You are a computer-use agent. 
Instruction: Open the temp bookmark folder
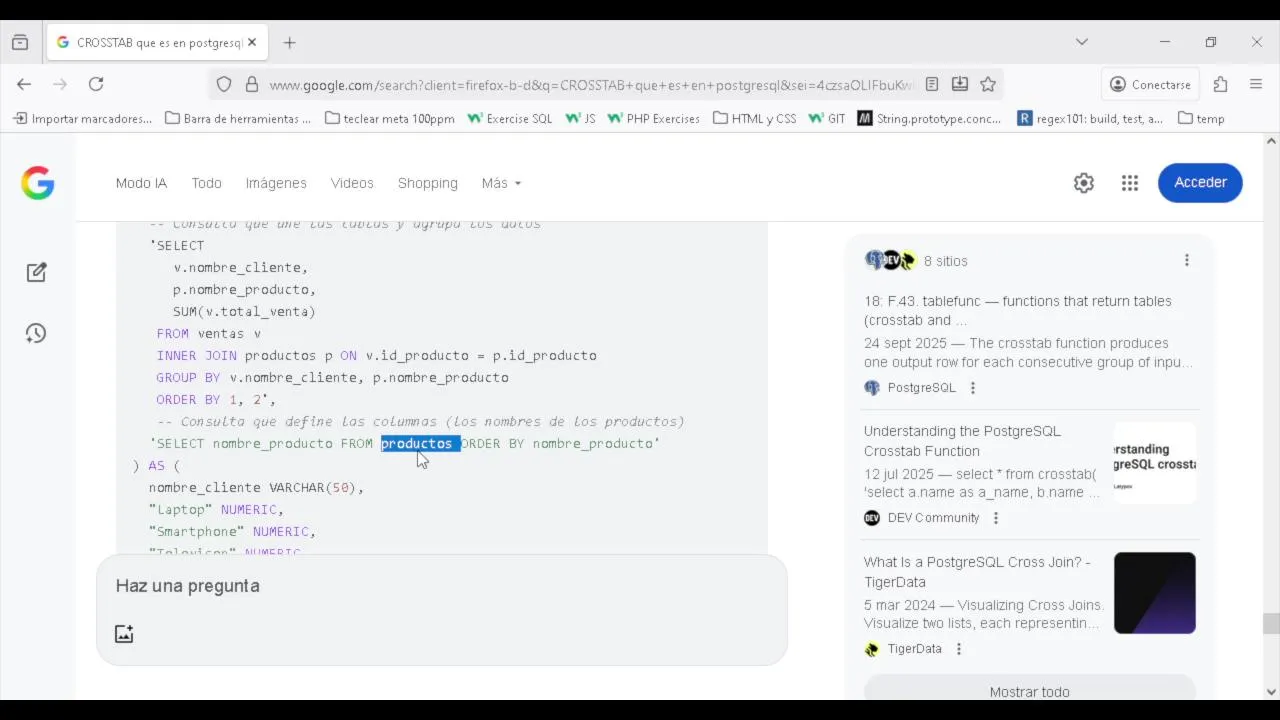coord(1201,118)
